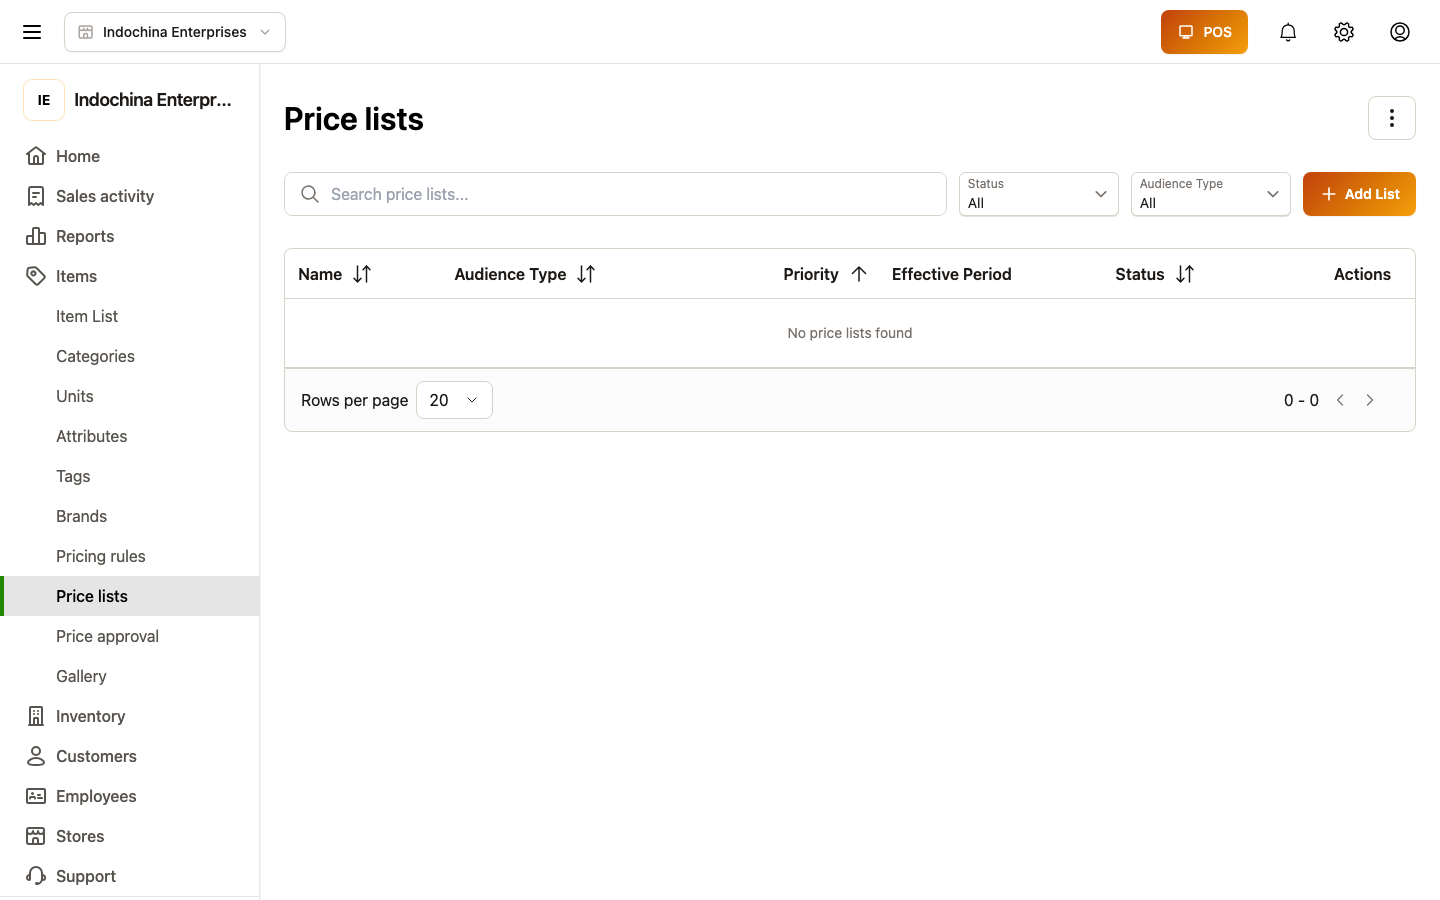Collapse the Items sidebar section
The height and width of the screenshot is (900, 1440).
pyautogui.click(x=130, y=276)
